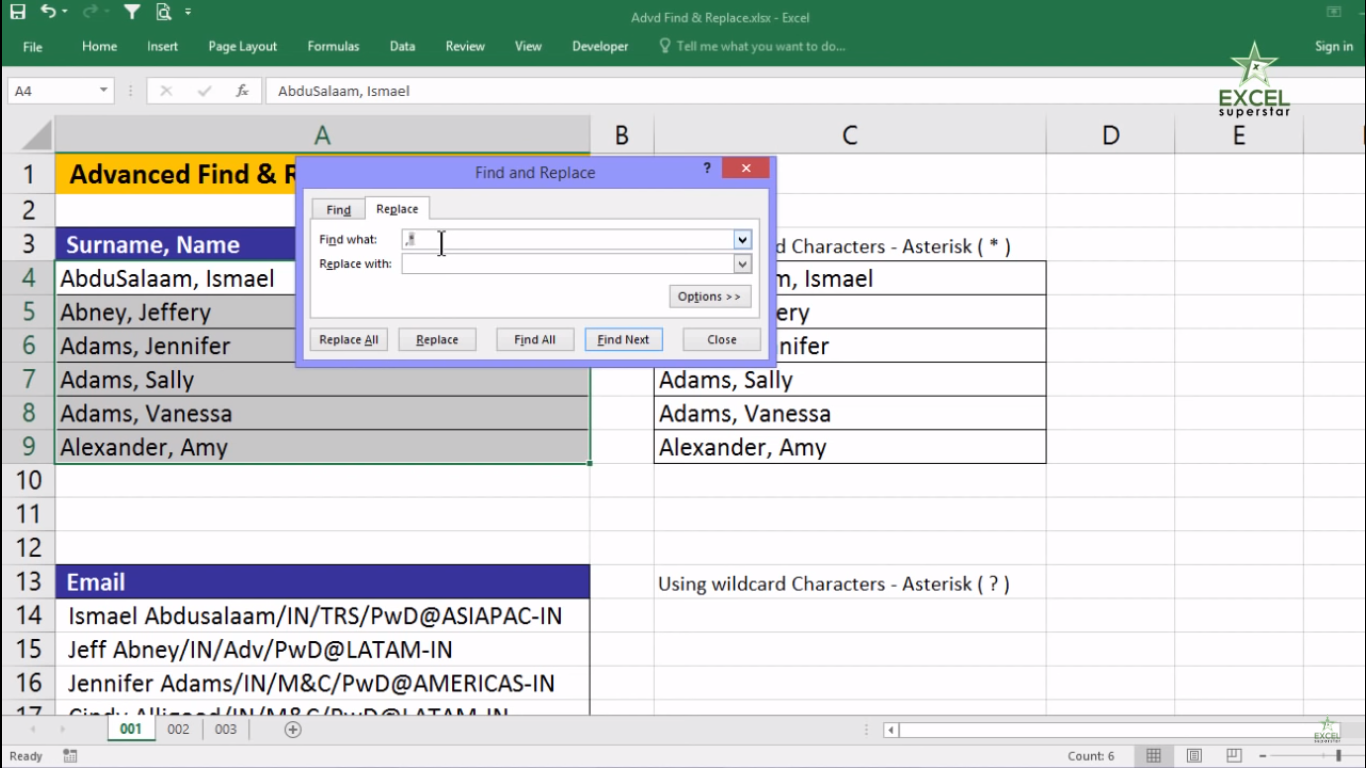Image resolution: width=1366 pixels, height=768 pixels.
Task: Switch to Page Break Preview icon in status bar
Action: coord(1234,756)
